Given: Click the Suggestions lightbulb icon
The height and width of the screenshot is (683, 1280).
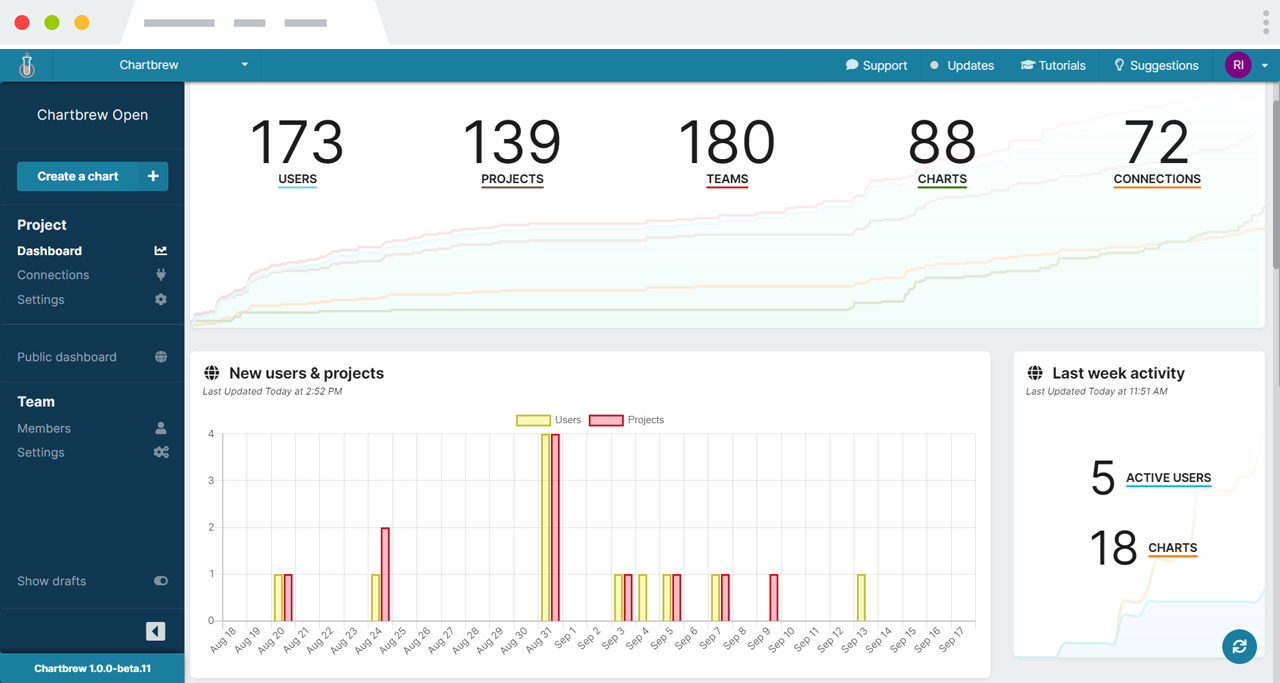Looking at the screenshot, I should pos(1118,65).
